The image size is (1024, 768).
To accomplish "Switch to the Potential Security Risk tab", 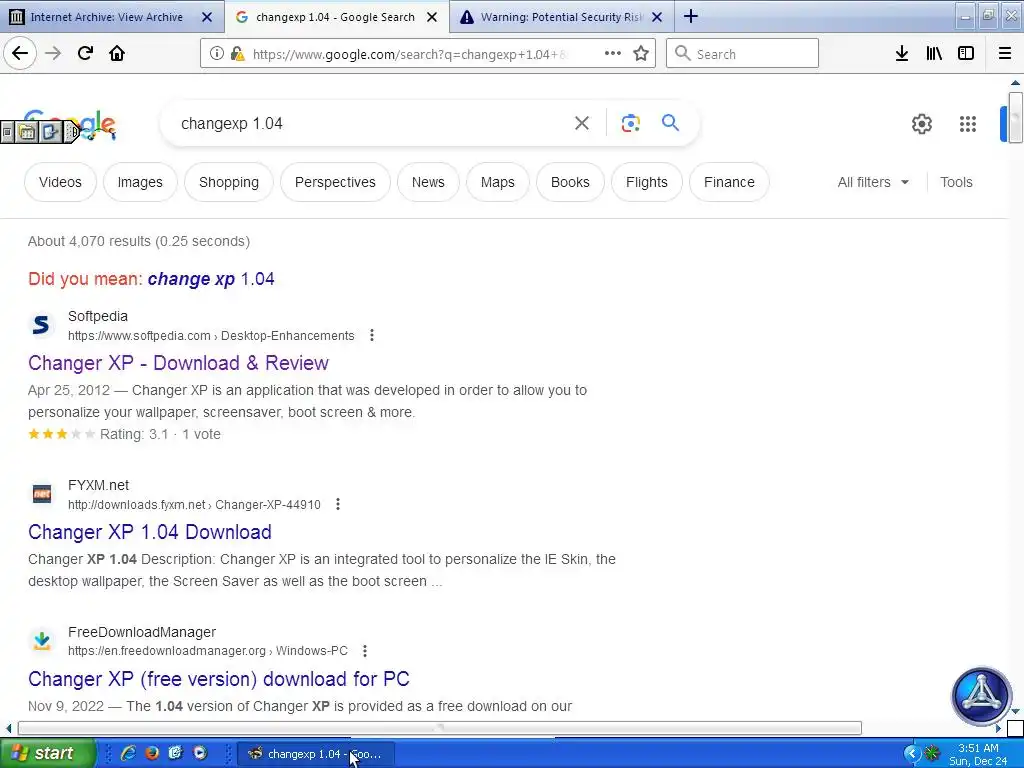I will 561,17.
